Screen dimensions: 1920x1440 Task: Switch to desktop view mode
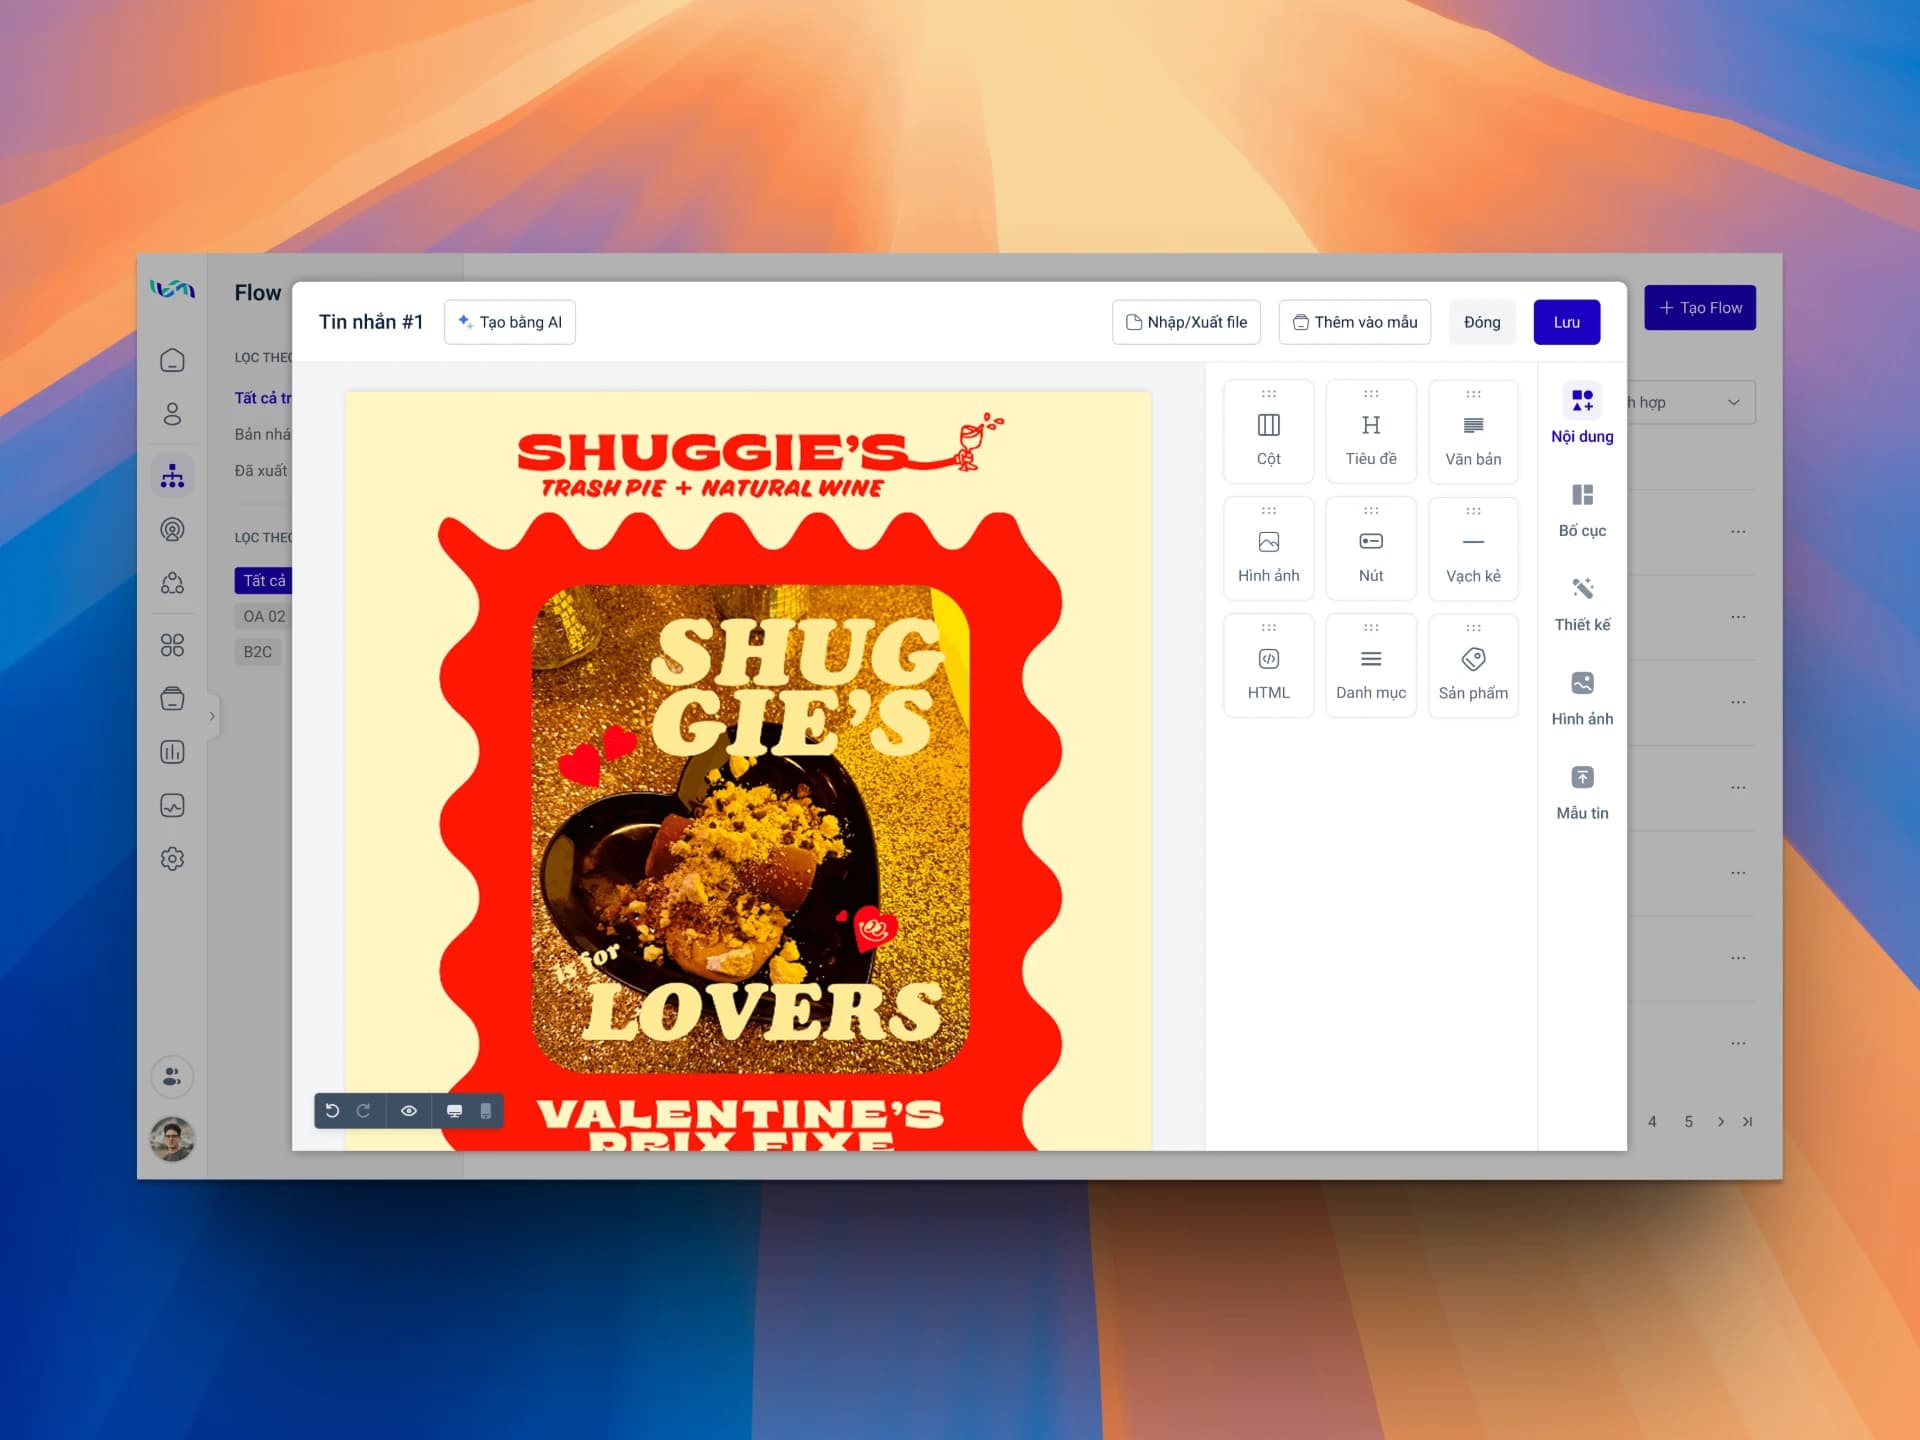tap(454, 1111)
